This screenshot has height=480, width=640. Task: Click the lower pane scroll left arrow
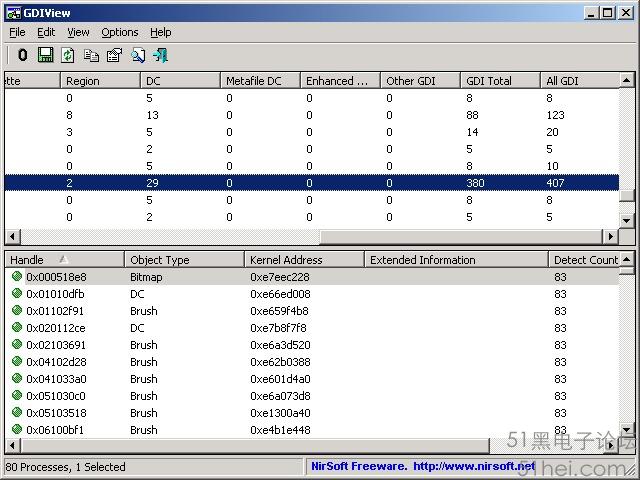pos(13,445)
